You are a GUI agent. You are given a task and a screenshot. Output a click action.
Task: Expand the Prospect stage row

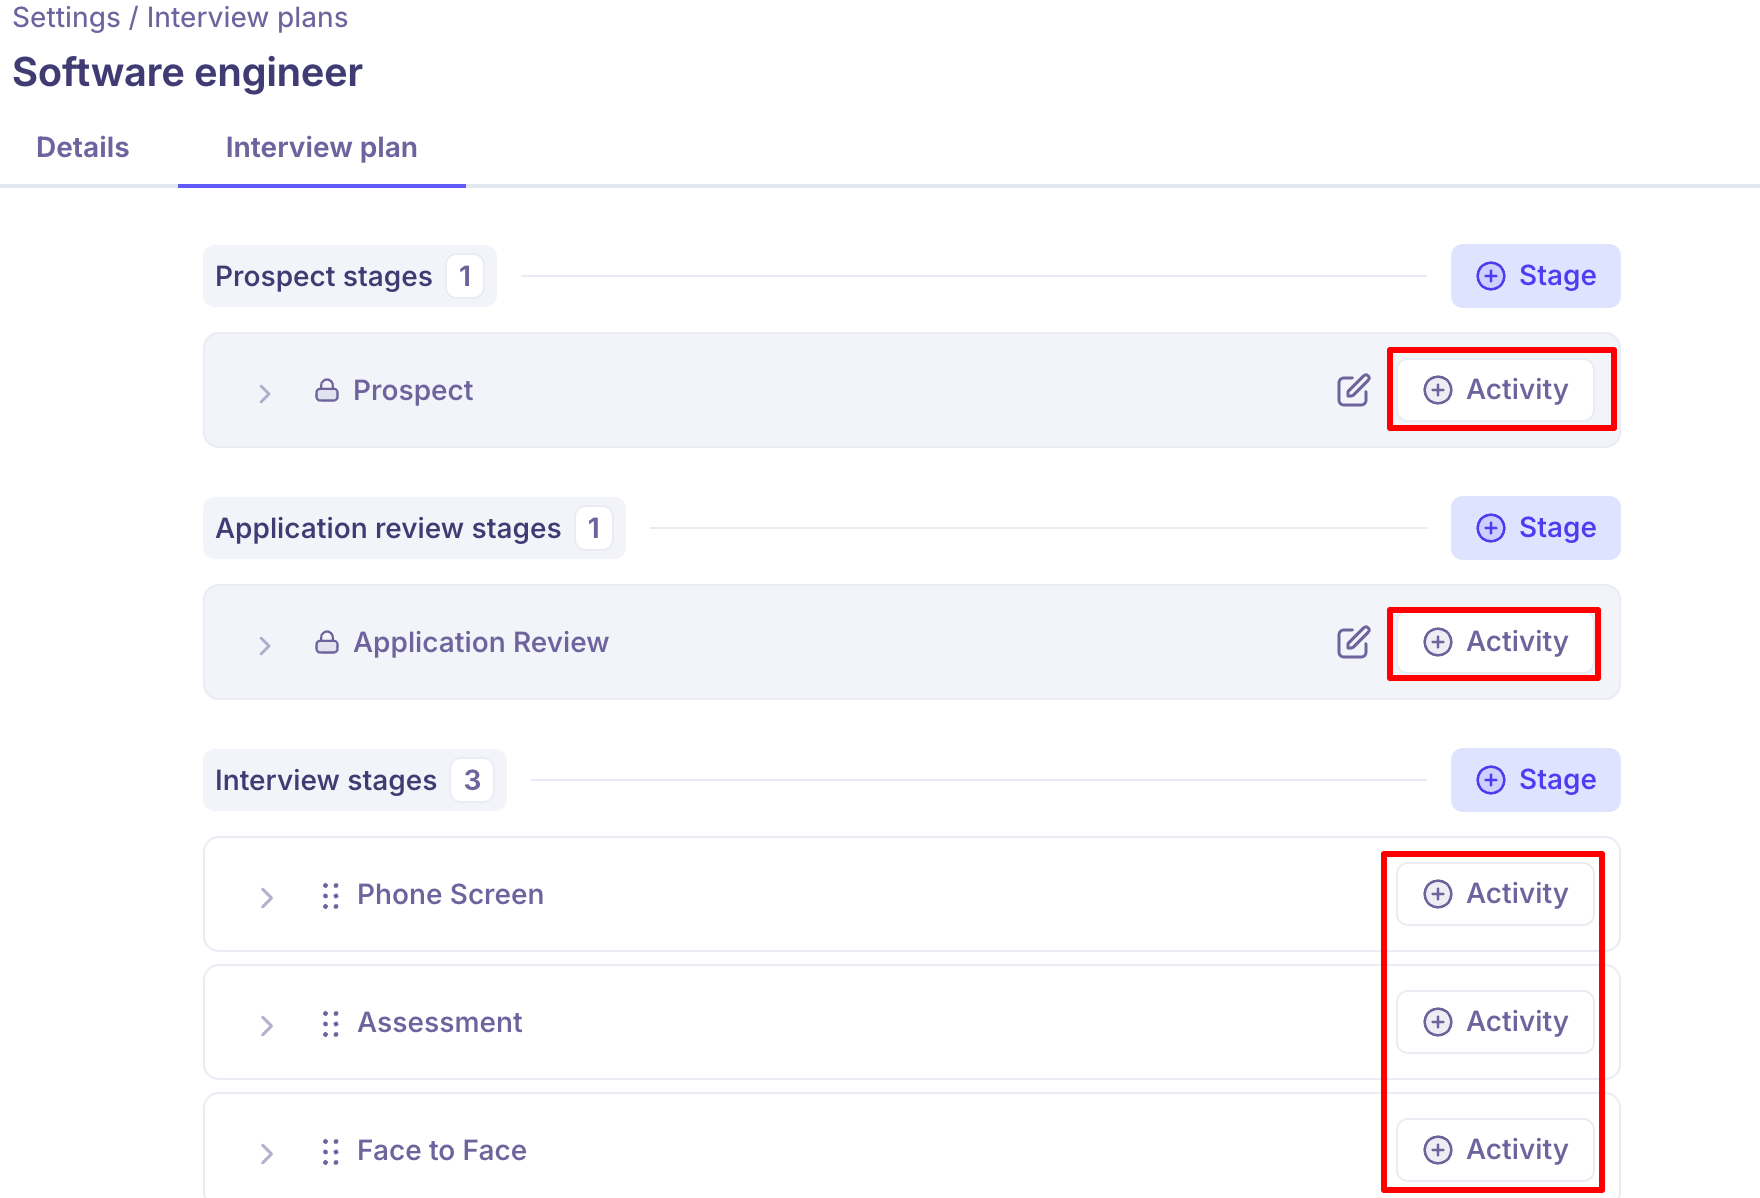tap(265, 393)
